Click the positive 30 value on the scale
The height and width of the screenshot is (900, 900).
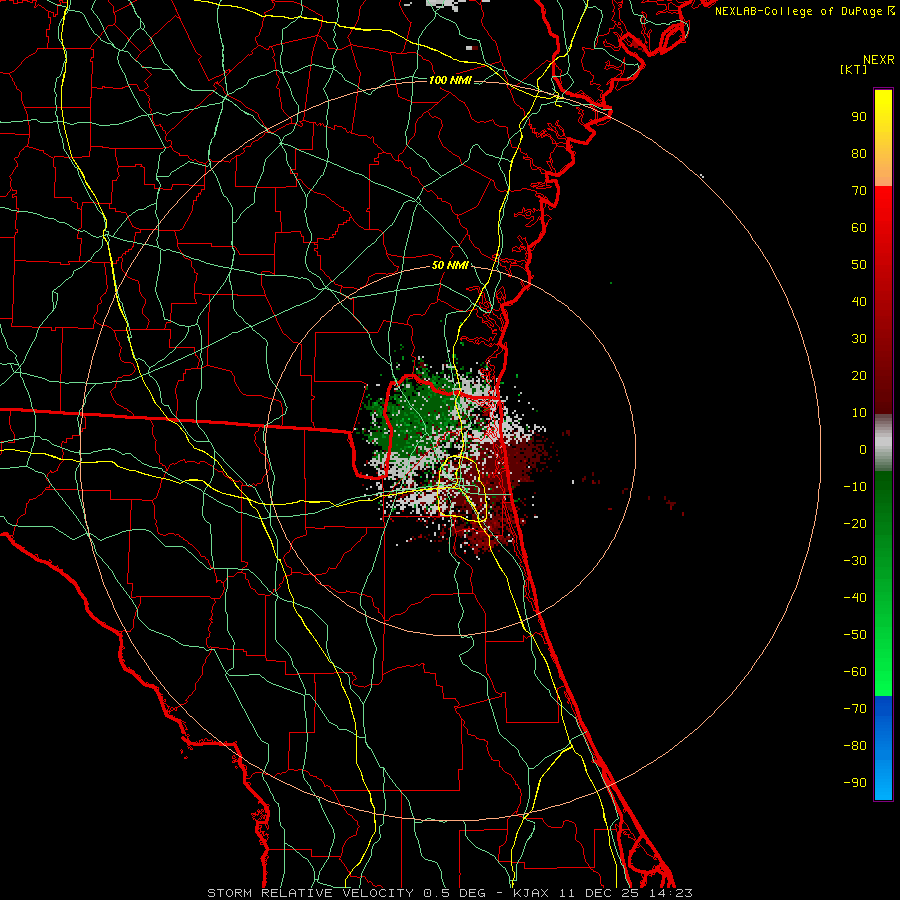click(859, 339)
